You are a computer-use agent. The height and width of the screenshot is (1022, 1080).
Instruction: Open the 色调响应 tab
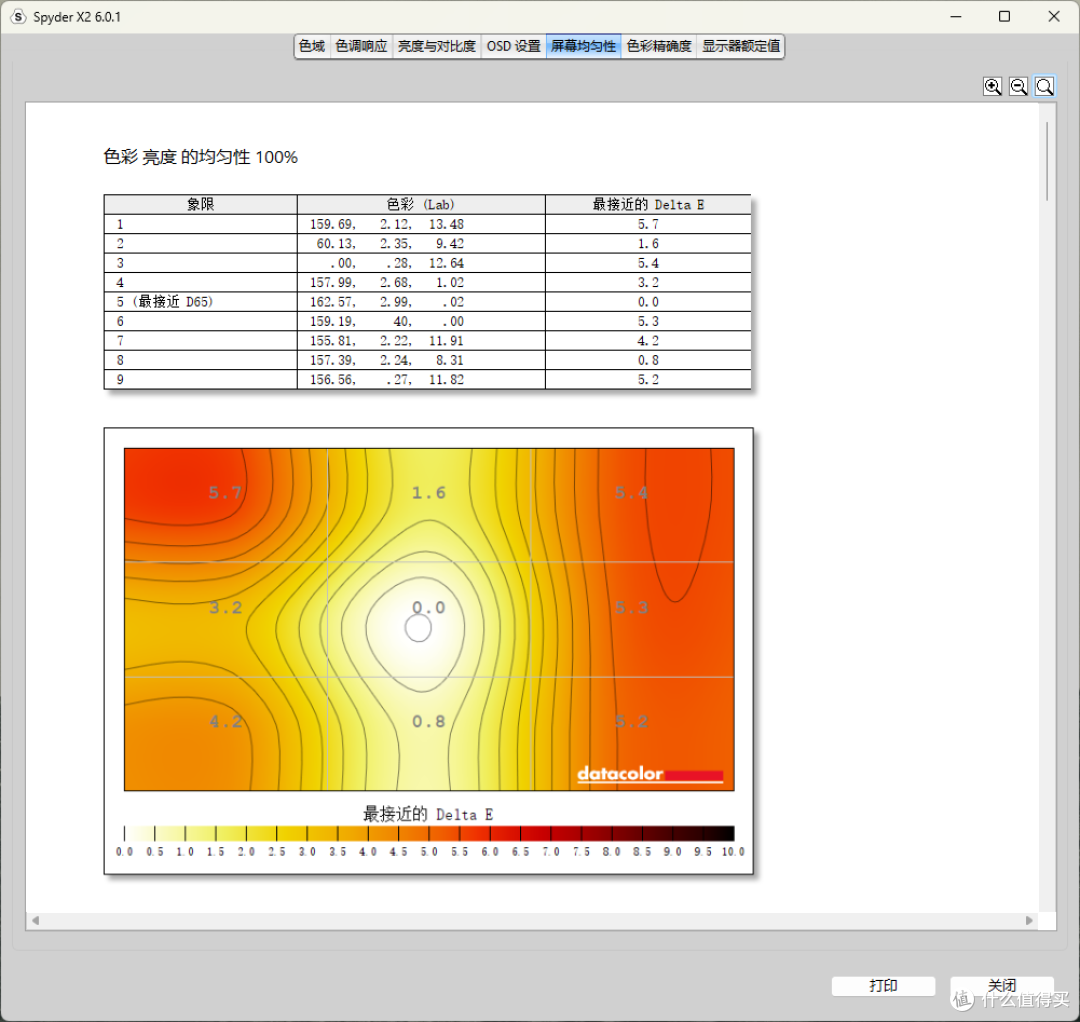[x=361, y=46]
